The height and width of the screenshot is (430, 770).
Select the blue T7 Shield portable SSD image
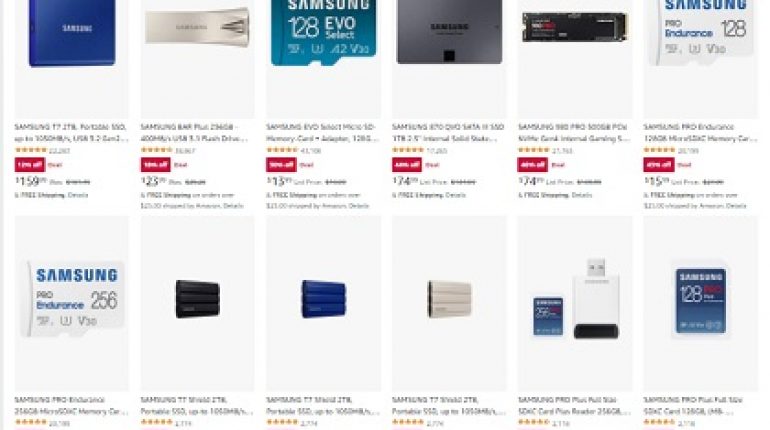coord(324,299)
